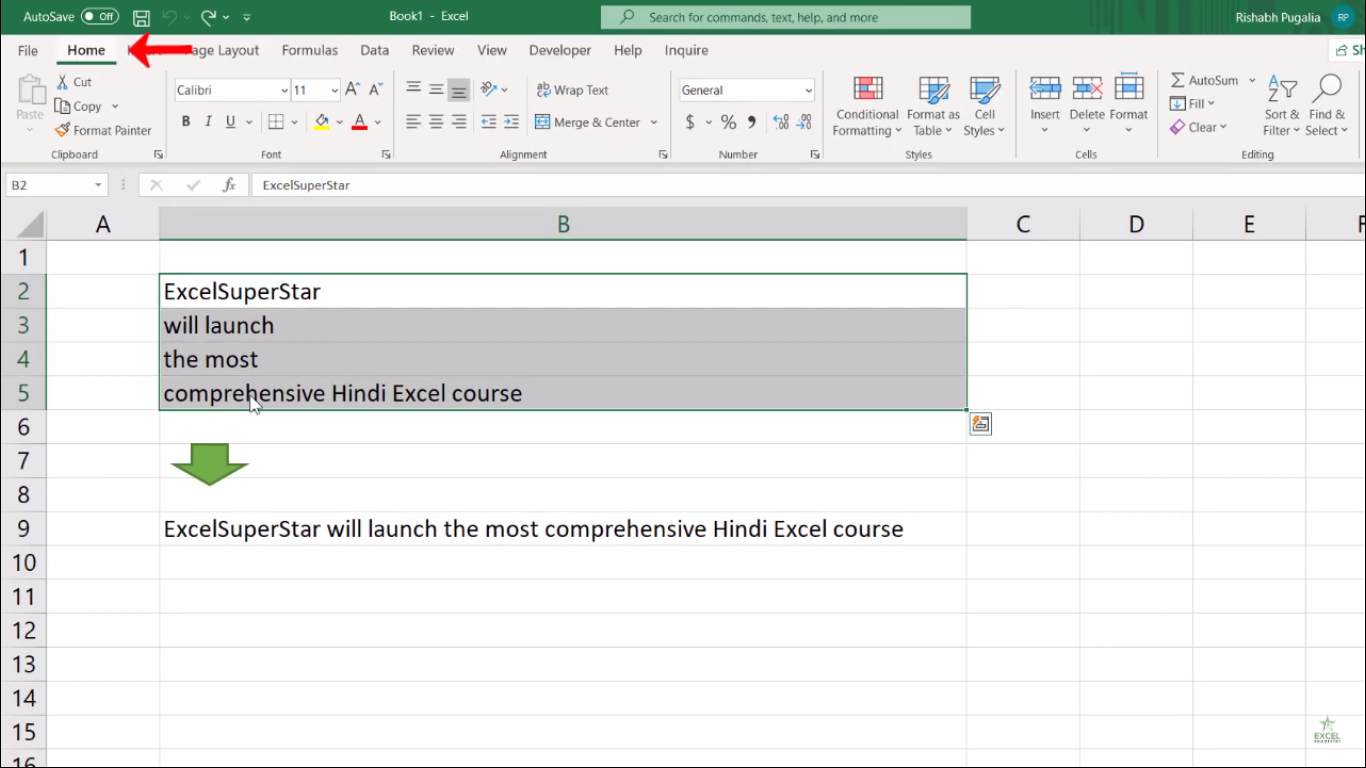Open Format as Table gallery
The image size is (1366, 768).
pyautogui.click(x=933, y=106)
